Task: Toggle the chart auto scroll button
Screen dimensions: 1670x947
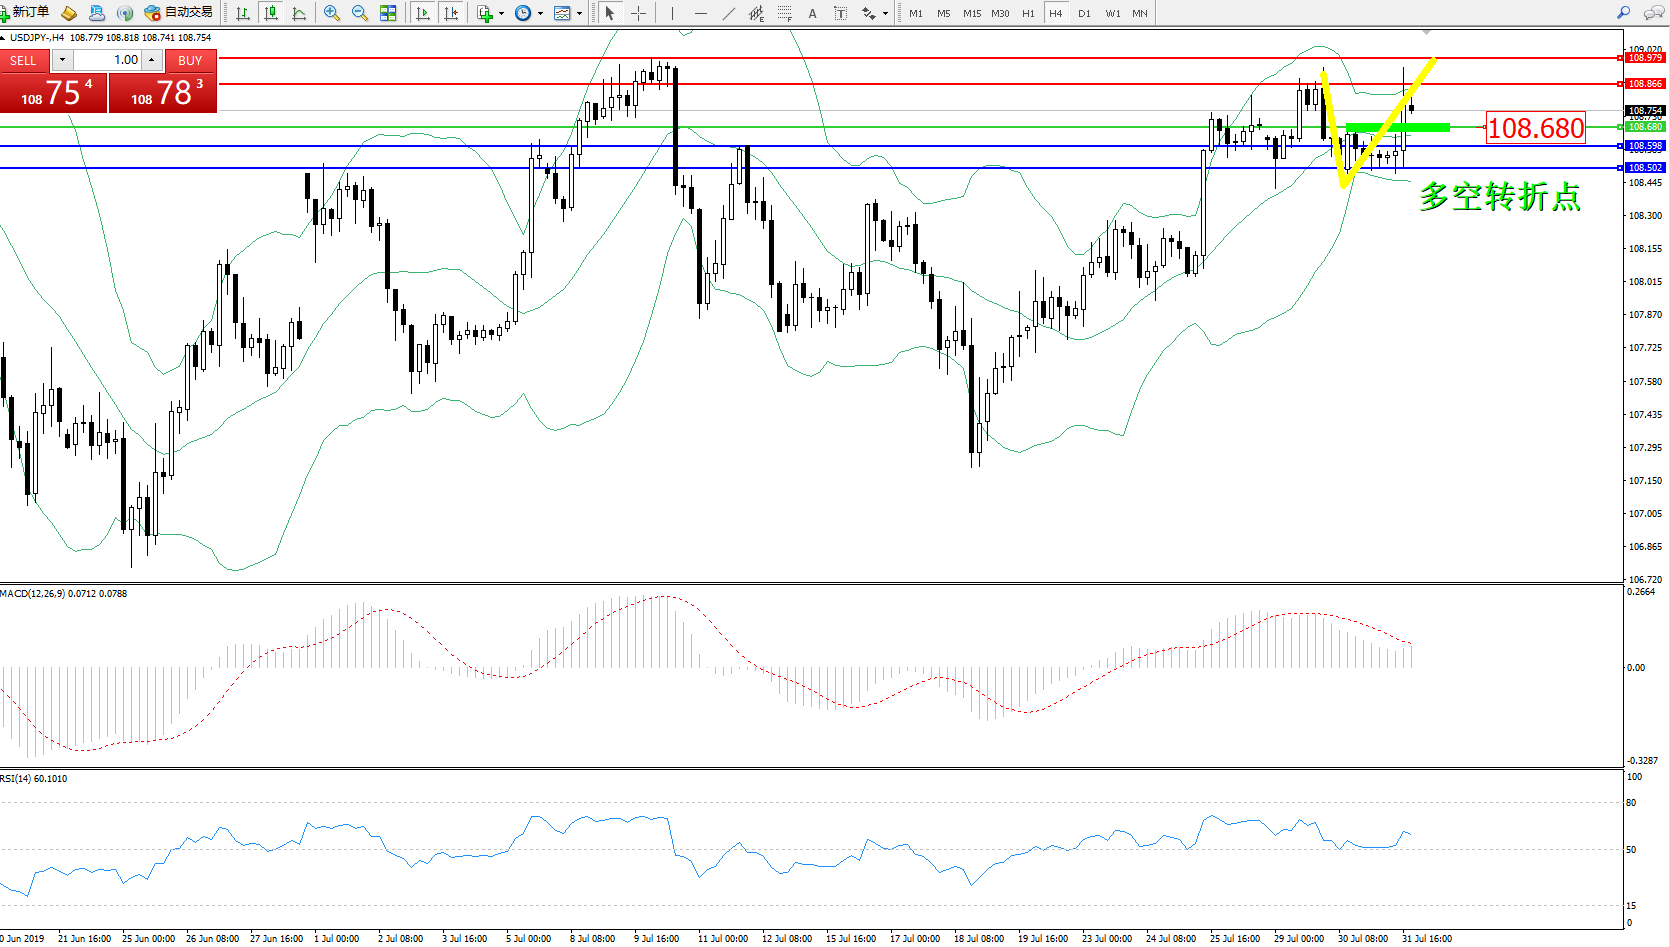Action: (x=423, y=13)
